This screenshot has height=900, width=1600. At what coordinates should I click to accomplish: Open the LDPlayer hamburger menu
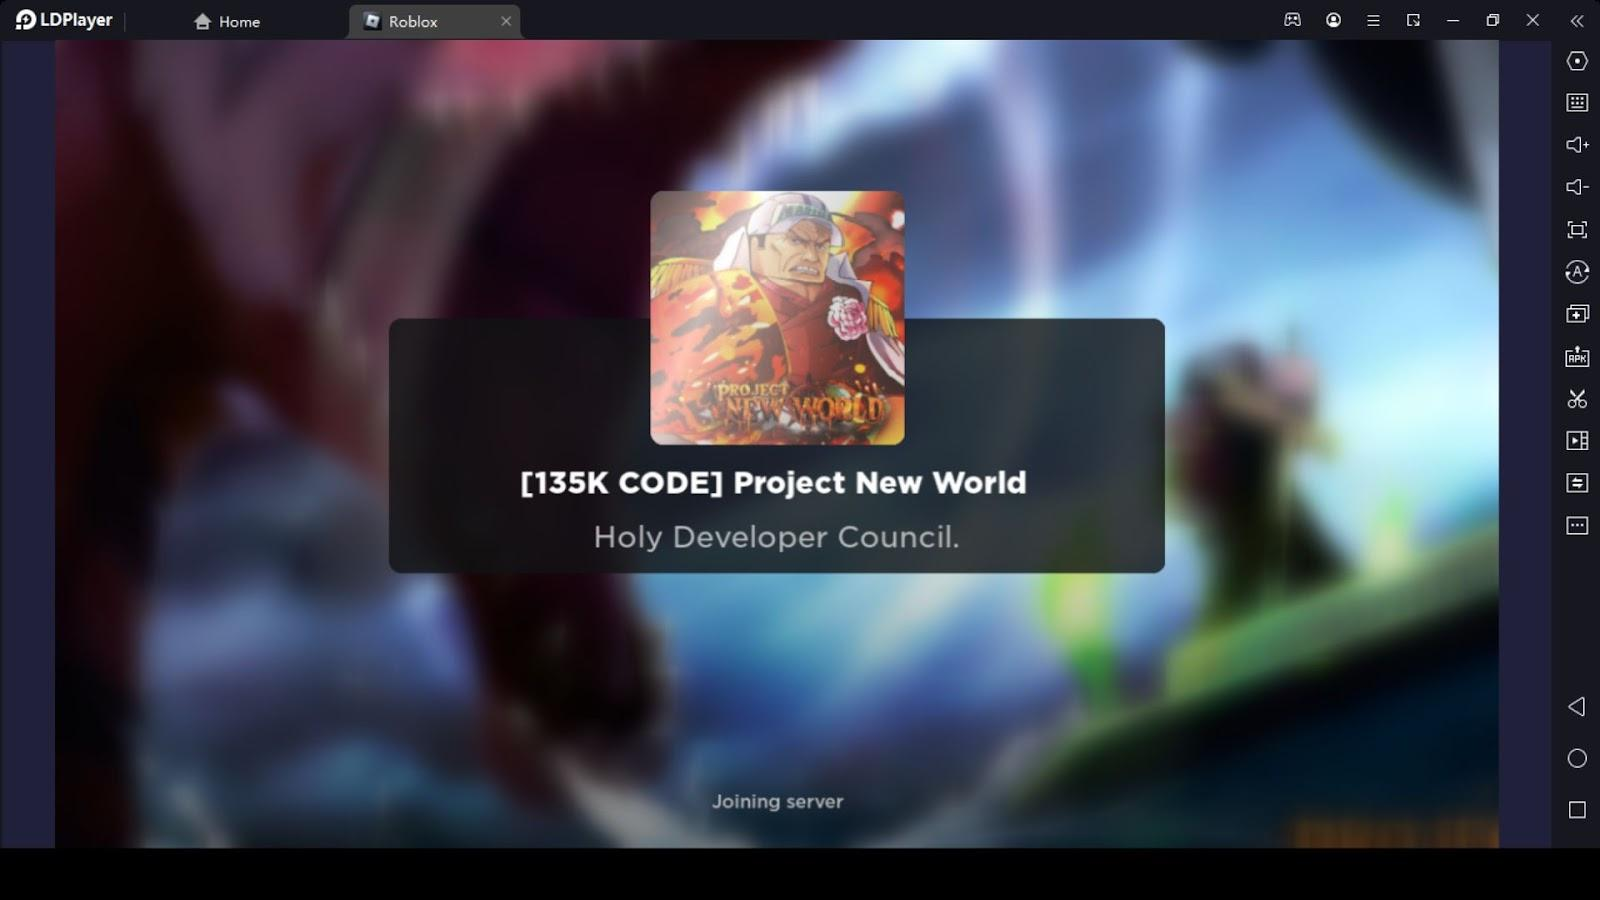click(1373, 20)
